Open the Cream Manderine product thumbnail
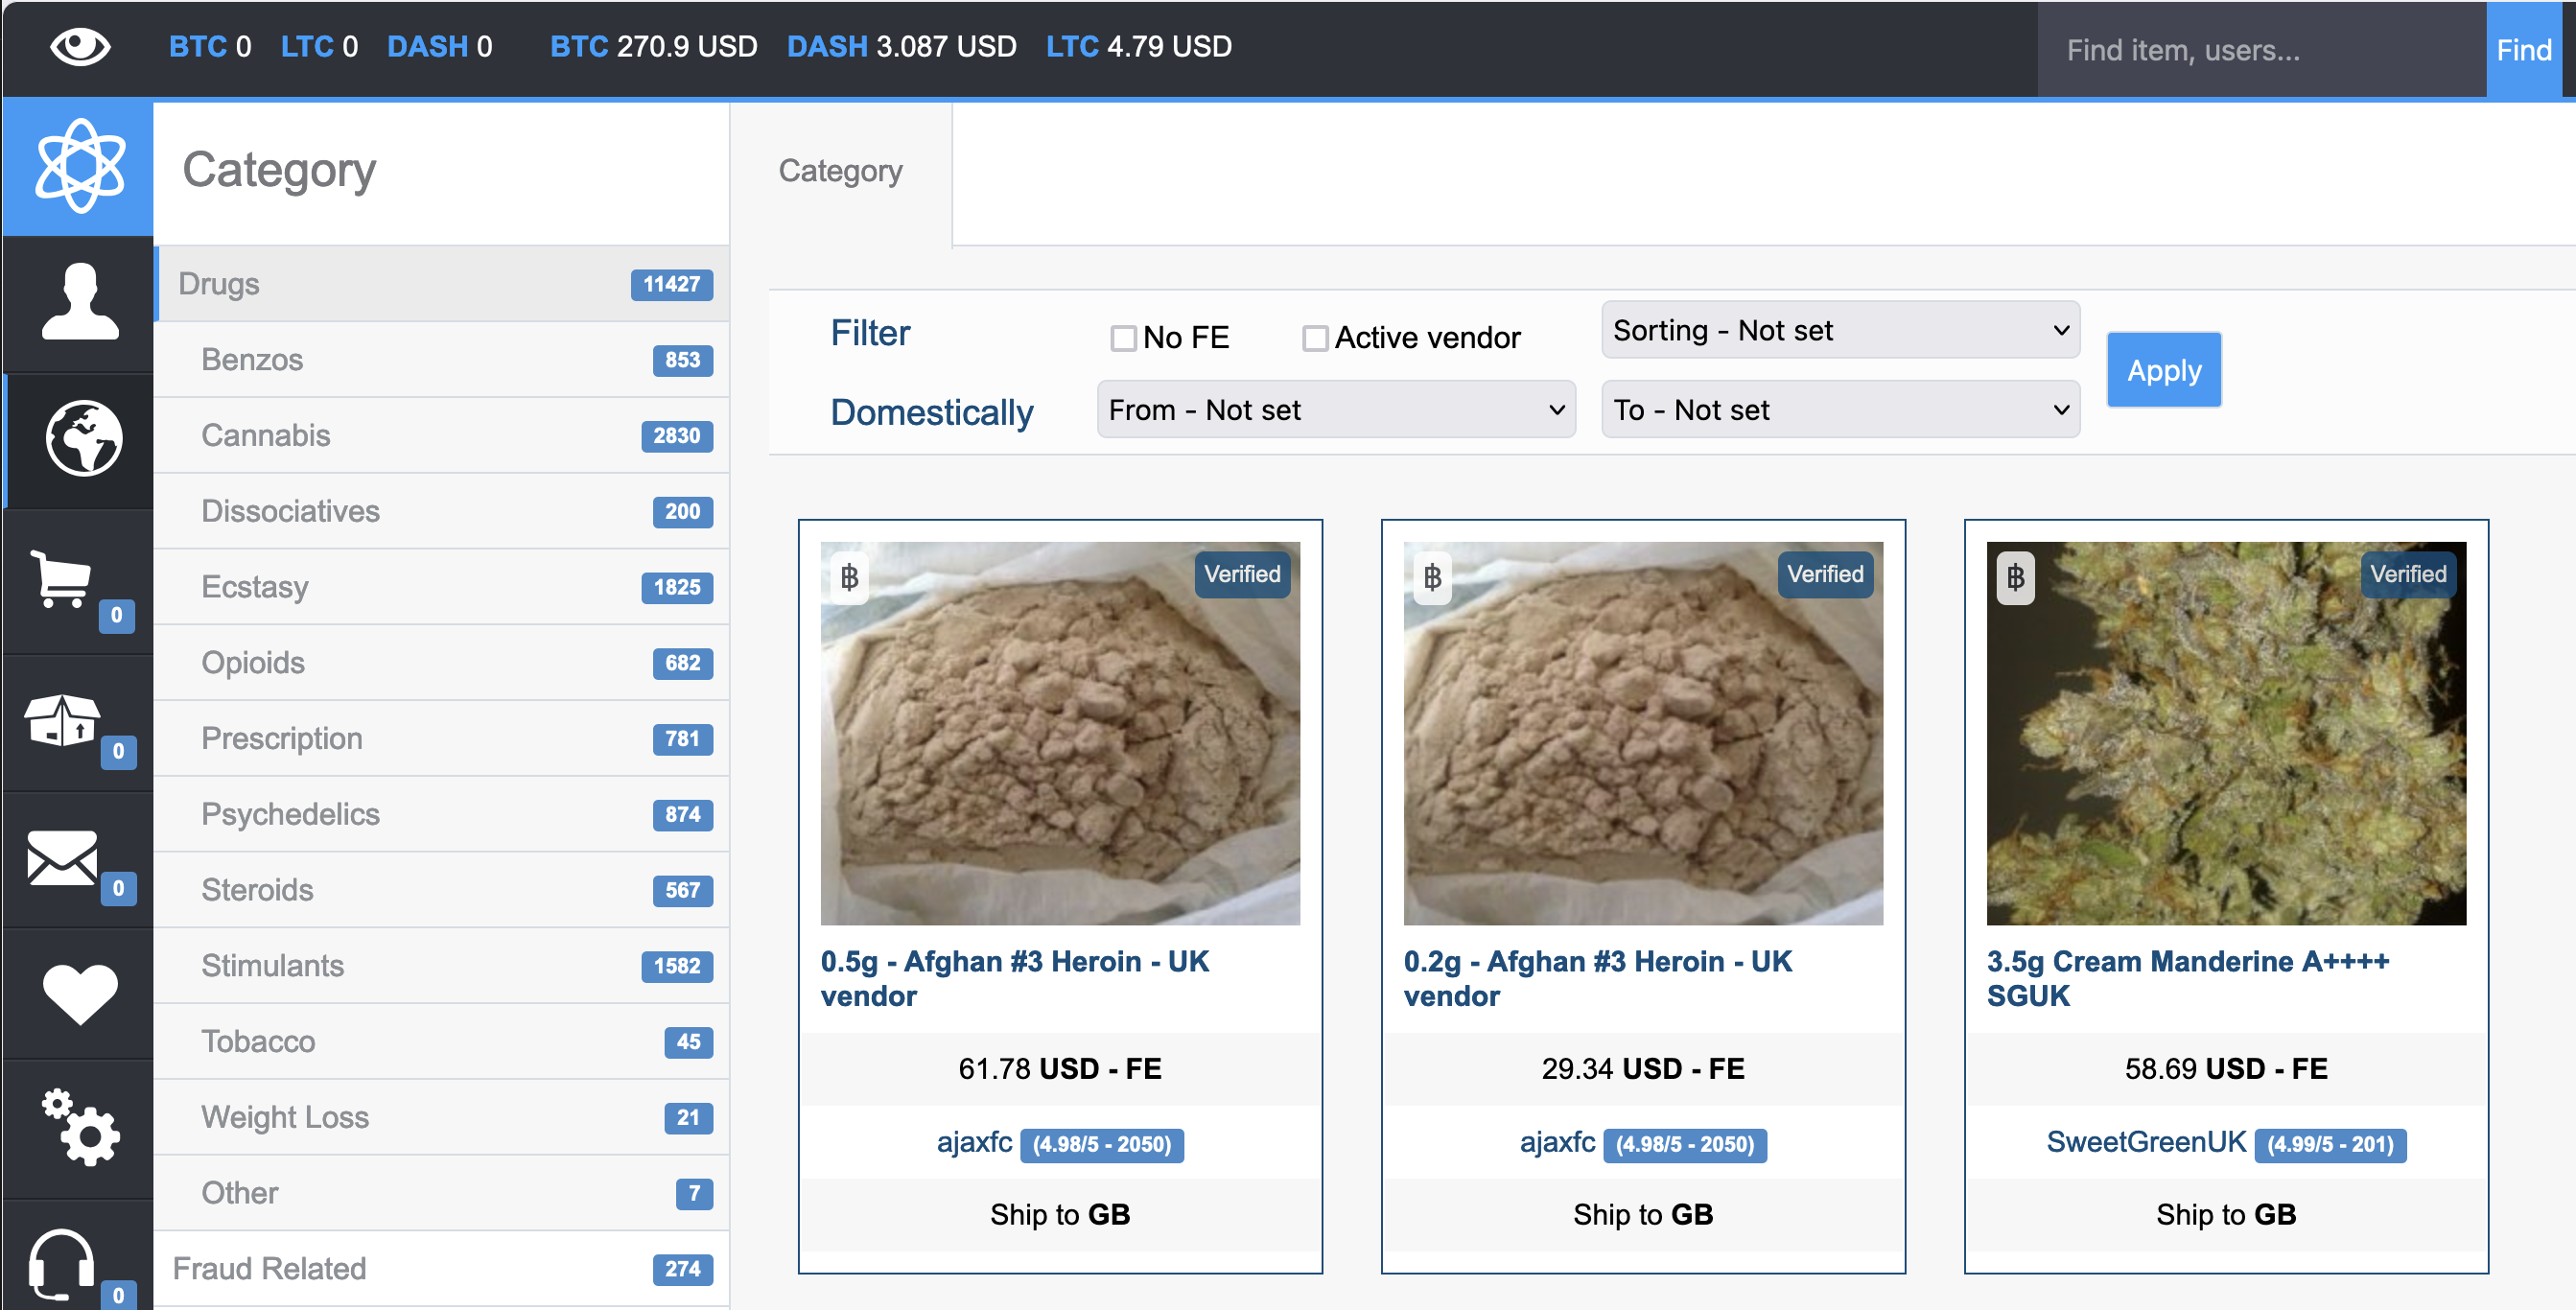Viewport: 2576px width, 1310px height. [x=2225, y=733]
